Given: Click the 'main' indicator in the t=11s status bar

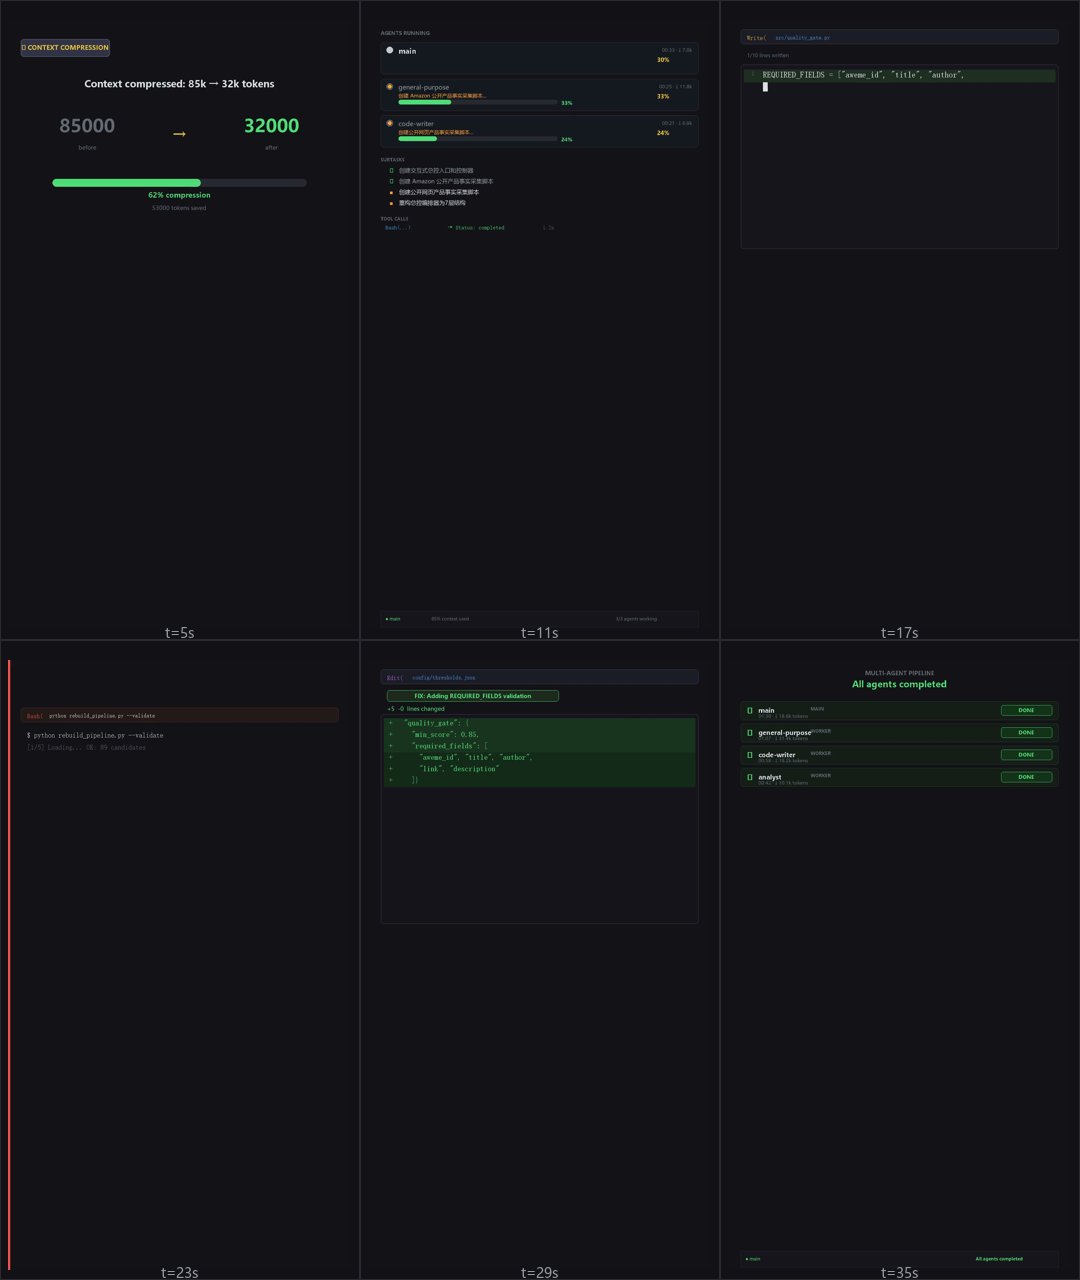Looking at the screenshot, I should (393, 619).
